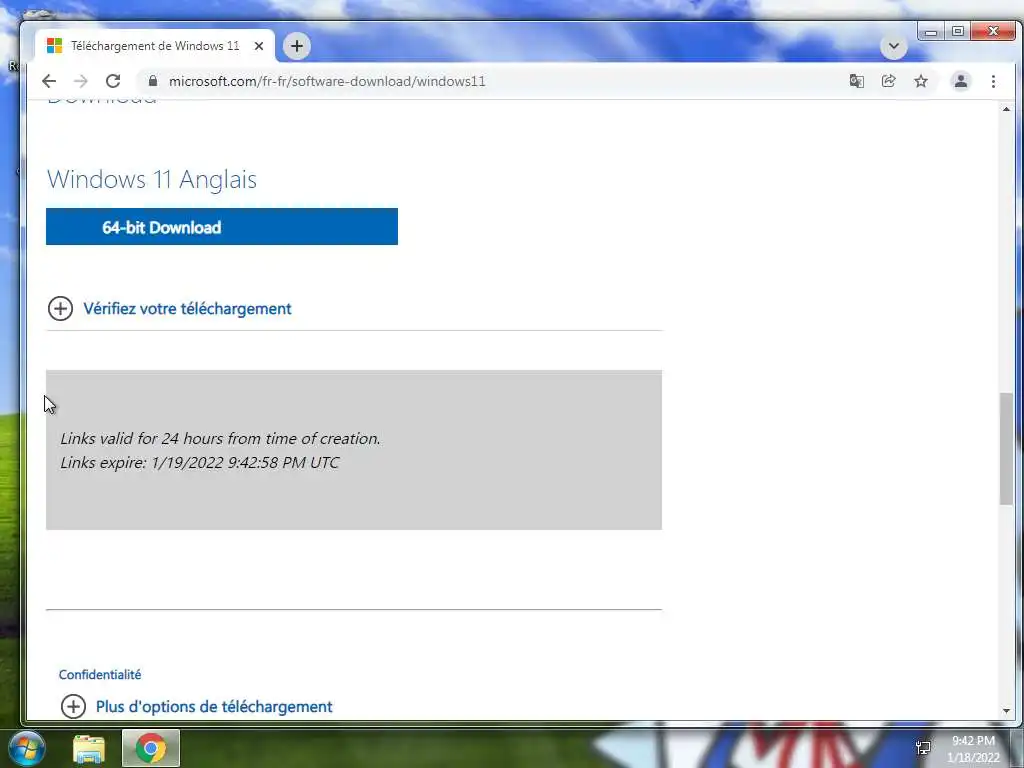Bookmark this page with the star icon
Viewport: 1024px width, 768px height.
(x=921, y=81)
